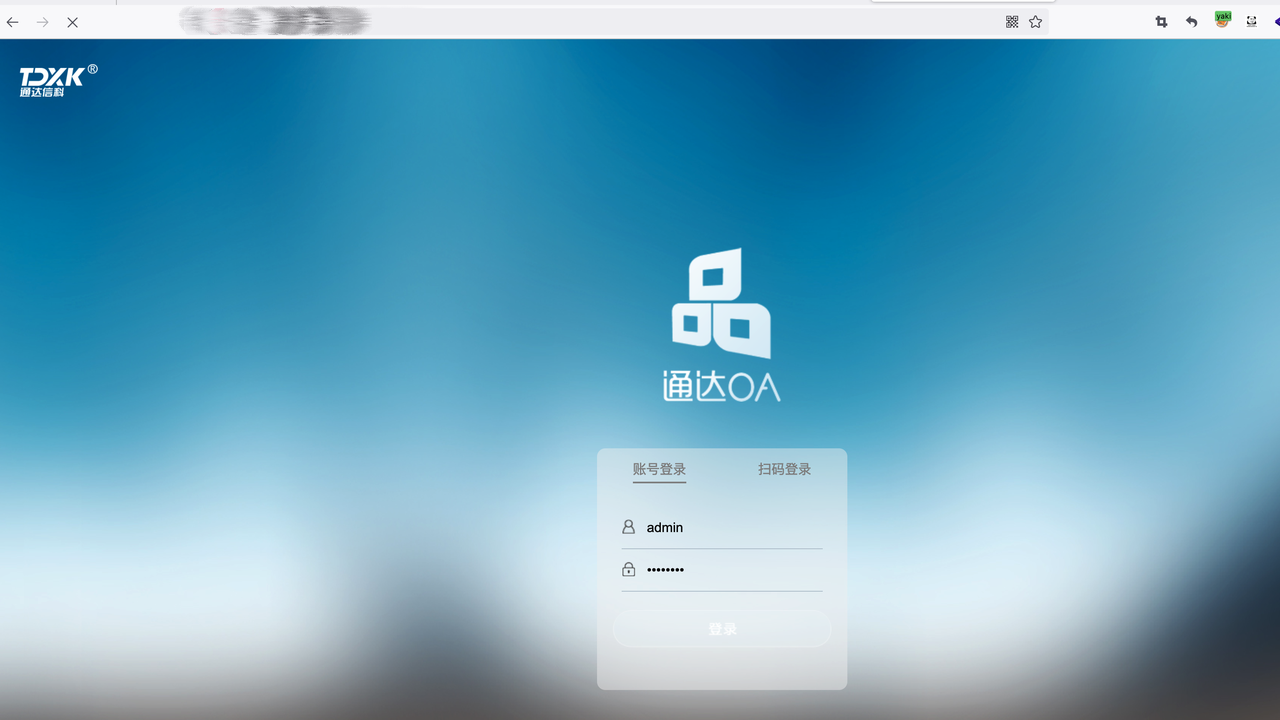Click the curved undo arrow toolbar icon
The height and width of the screenshot is (720, 1280).
tap(1191, 22)
